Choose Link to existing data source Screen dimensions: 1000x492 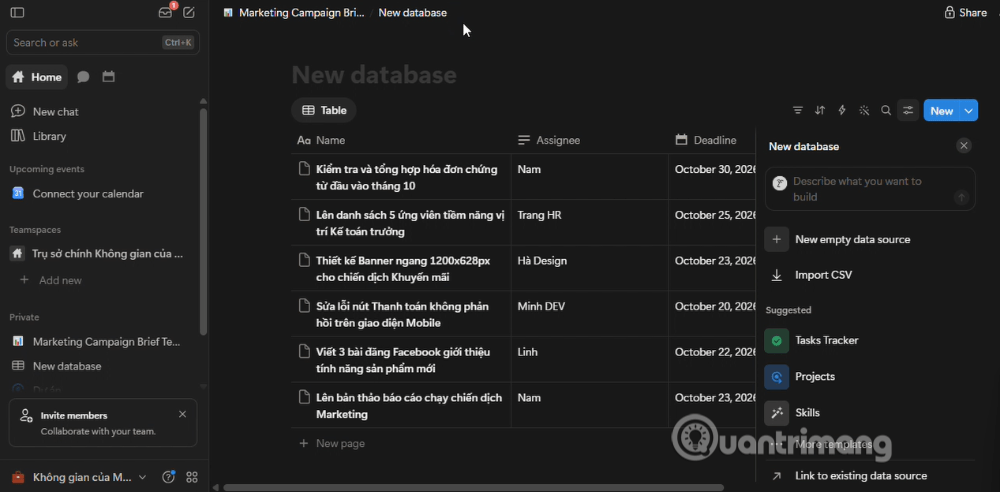point(870,475)
